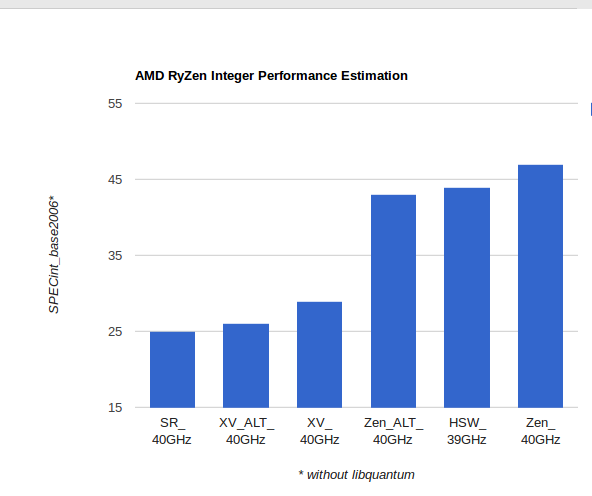Click the 'Zen_ALT_ 40GHz' axis label
Image resolution: width=592 pixels, height=496 pixels.
click(x=393, y=431)
